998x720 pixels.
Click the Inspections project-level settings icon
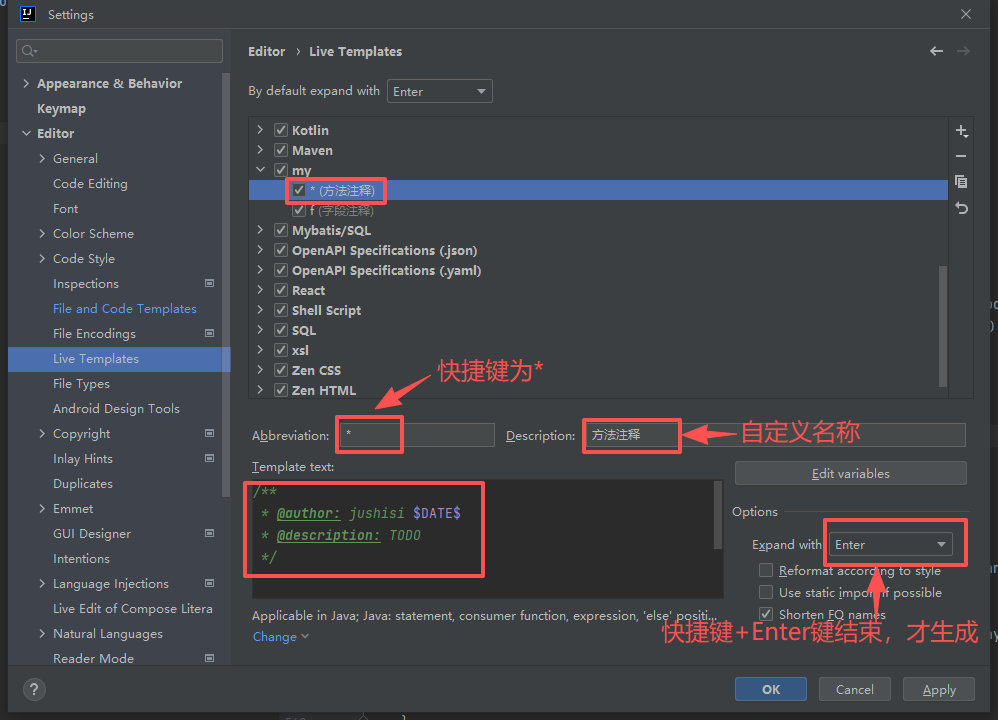pyautogui.click(x=209, y=283)
